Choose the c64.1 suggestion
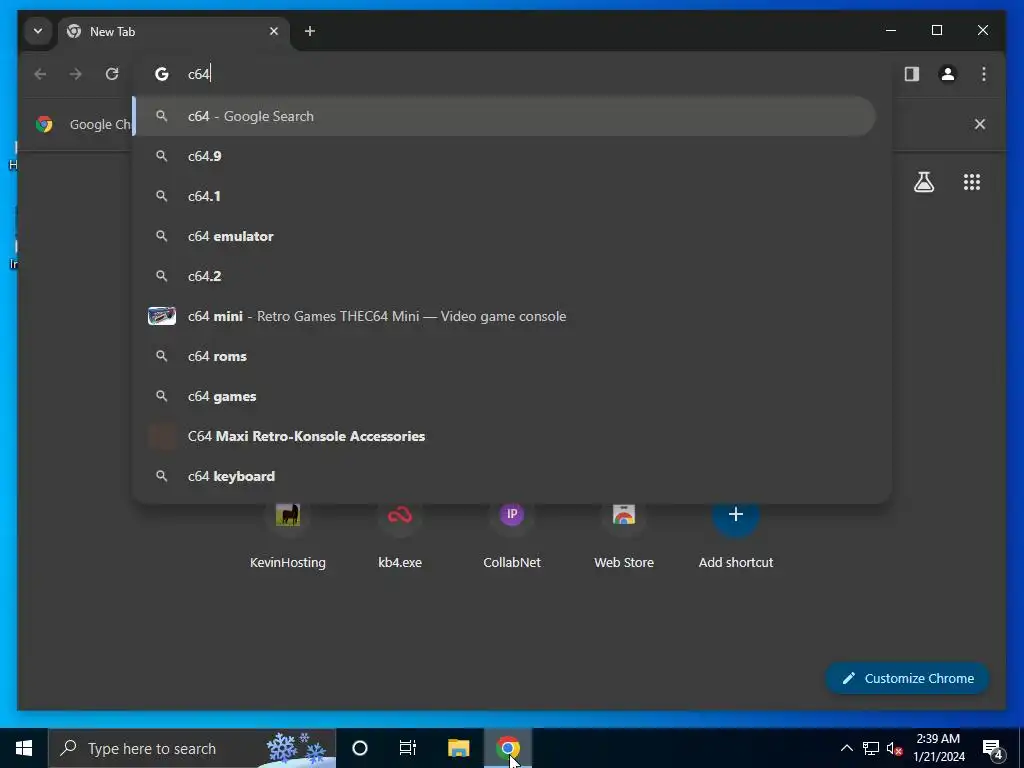This screenshot has width=1024, height=768. 504,196
